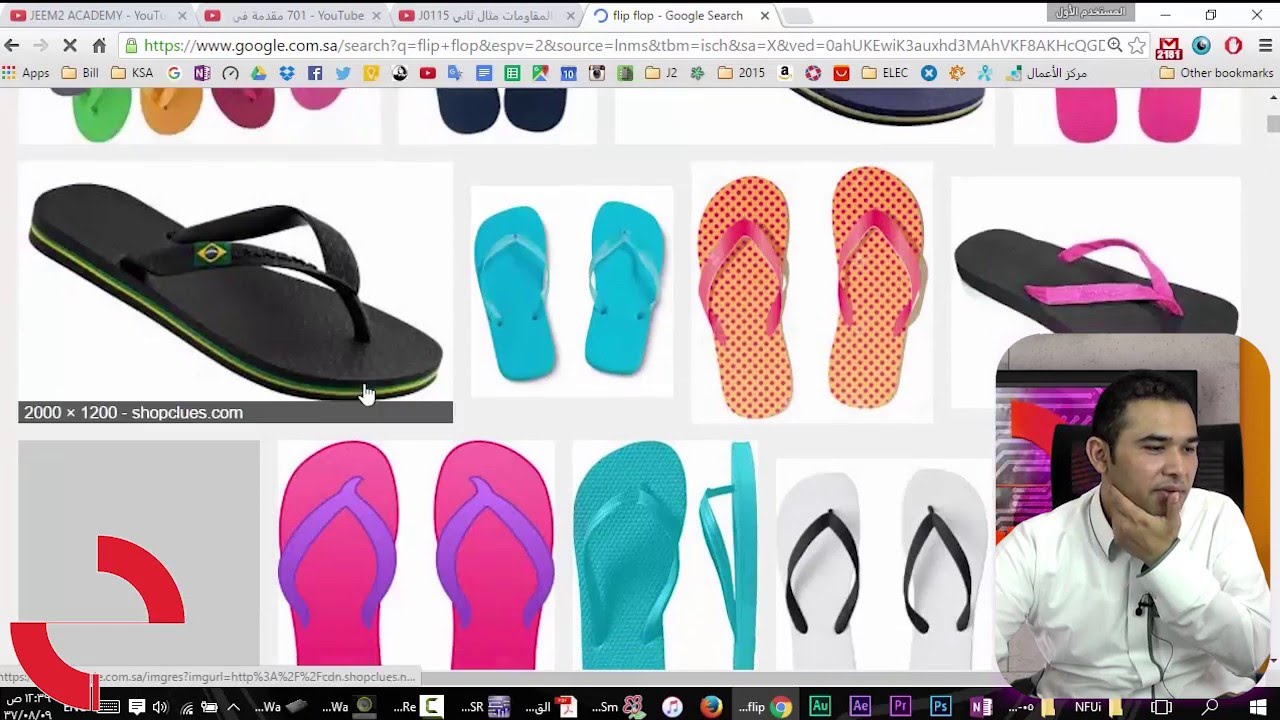
Task: Click the Gmail extension icon with 2181 badge
Action: click(1168, 46)
